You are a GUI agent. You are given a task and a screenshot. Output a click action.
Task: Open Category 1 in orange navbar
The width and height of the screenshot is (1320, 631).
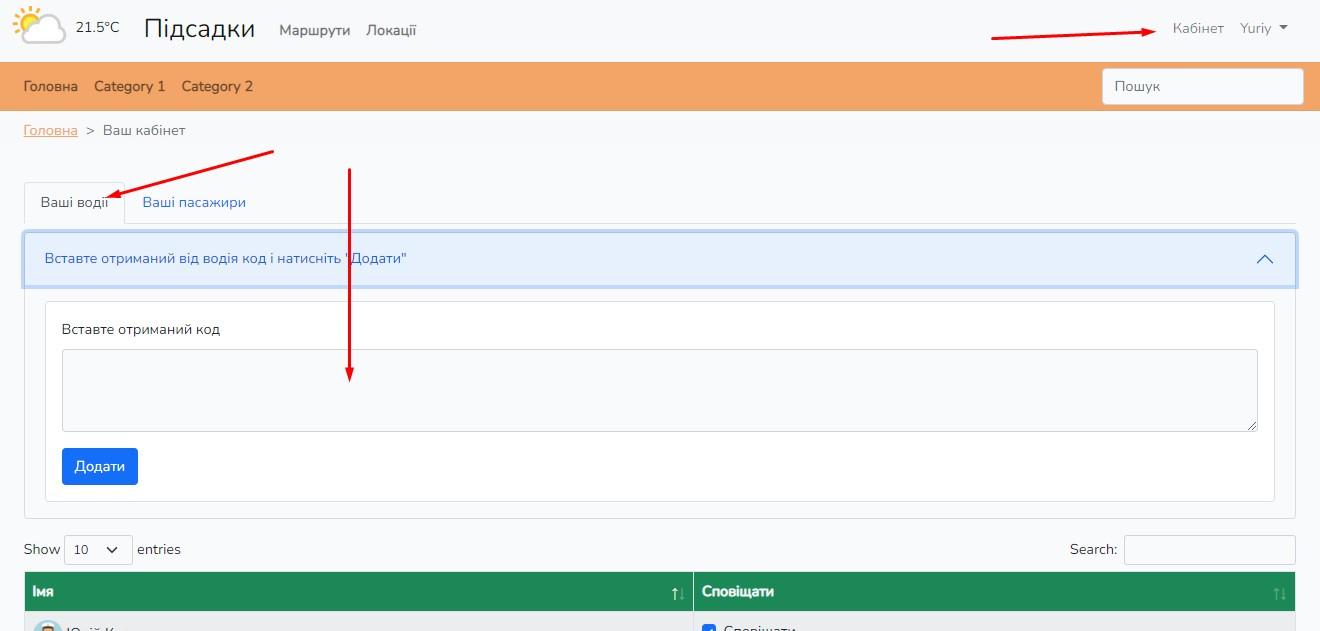tap(129, 86)
